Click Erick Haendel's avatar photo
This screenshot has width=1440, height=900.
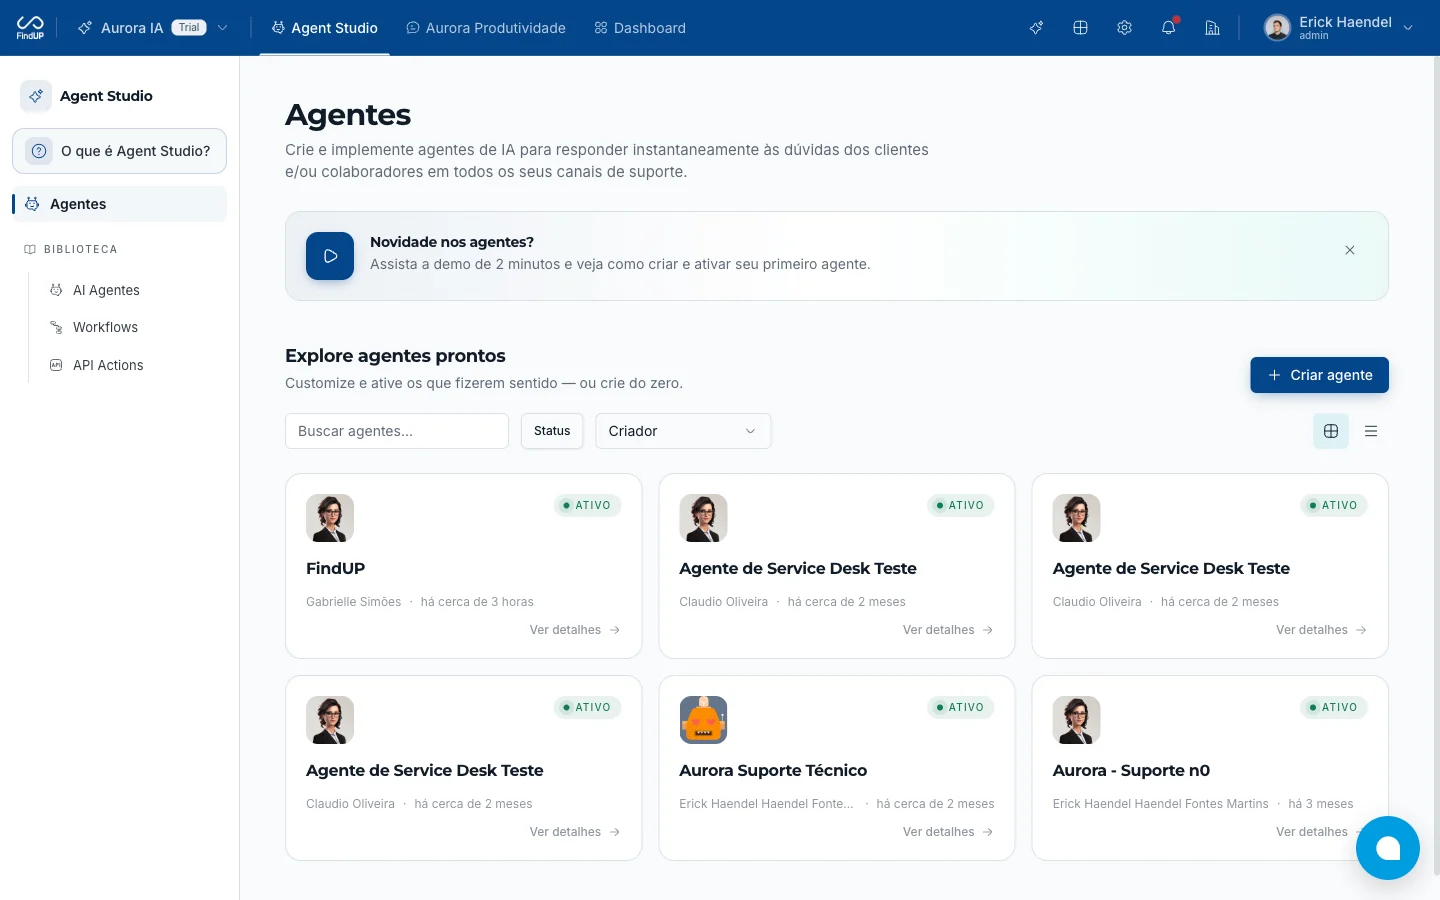(x=1277, y=28)
